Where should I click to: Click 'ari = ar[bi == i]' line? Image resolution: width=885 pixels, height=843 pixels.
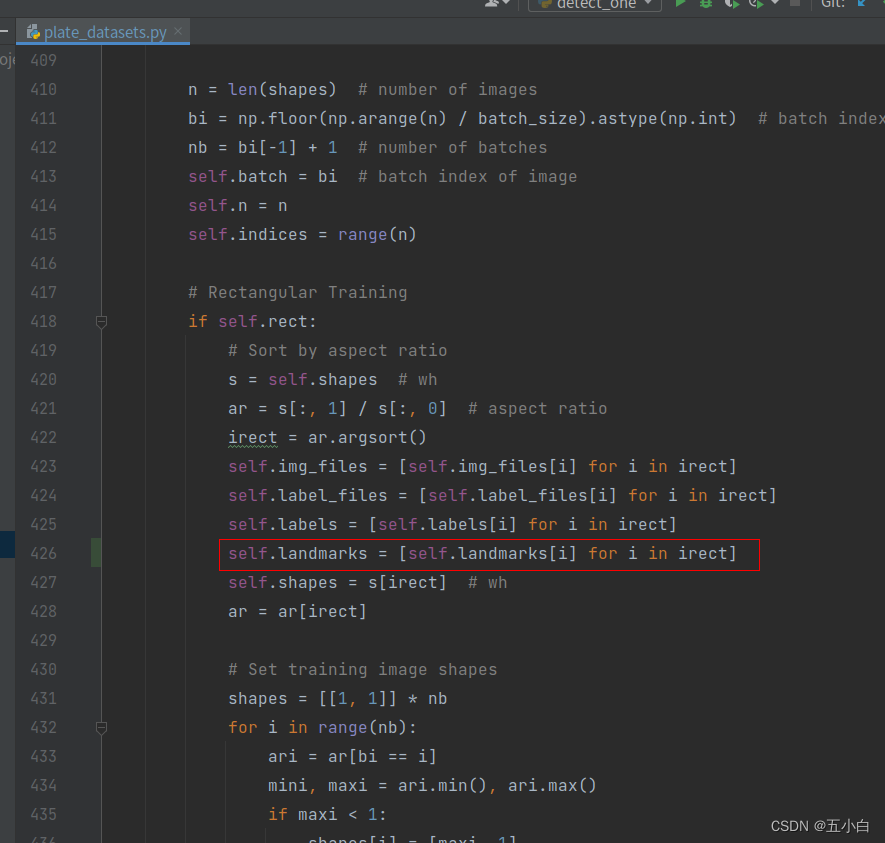[352, 757]
